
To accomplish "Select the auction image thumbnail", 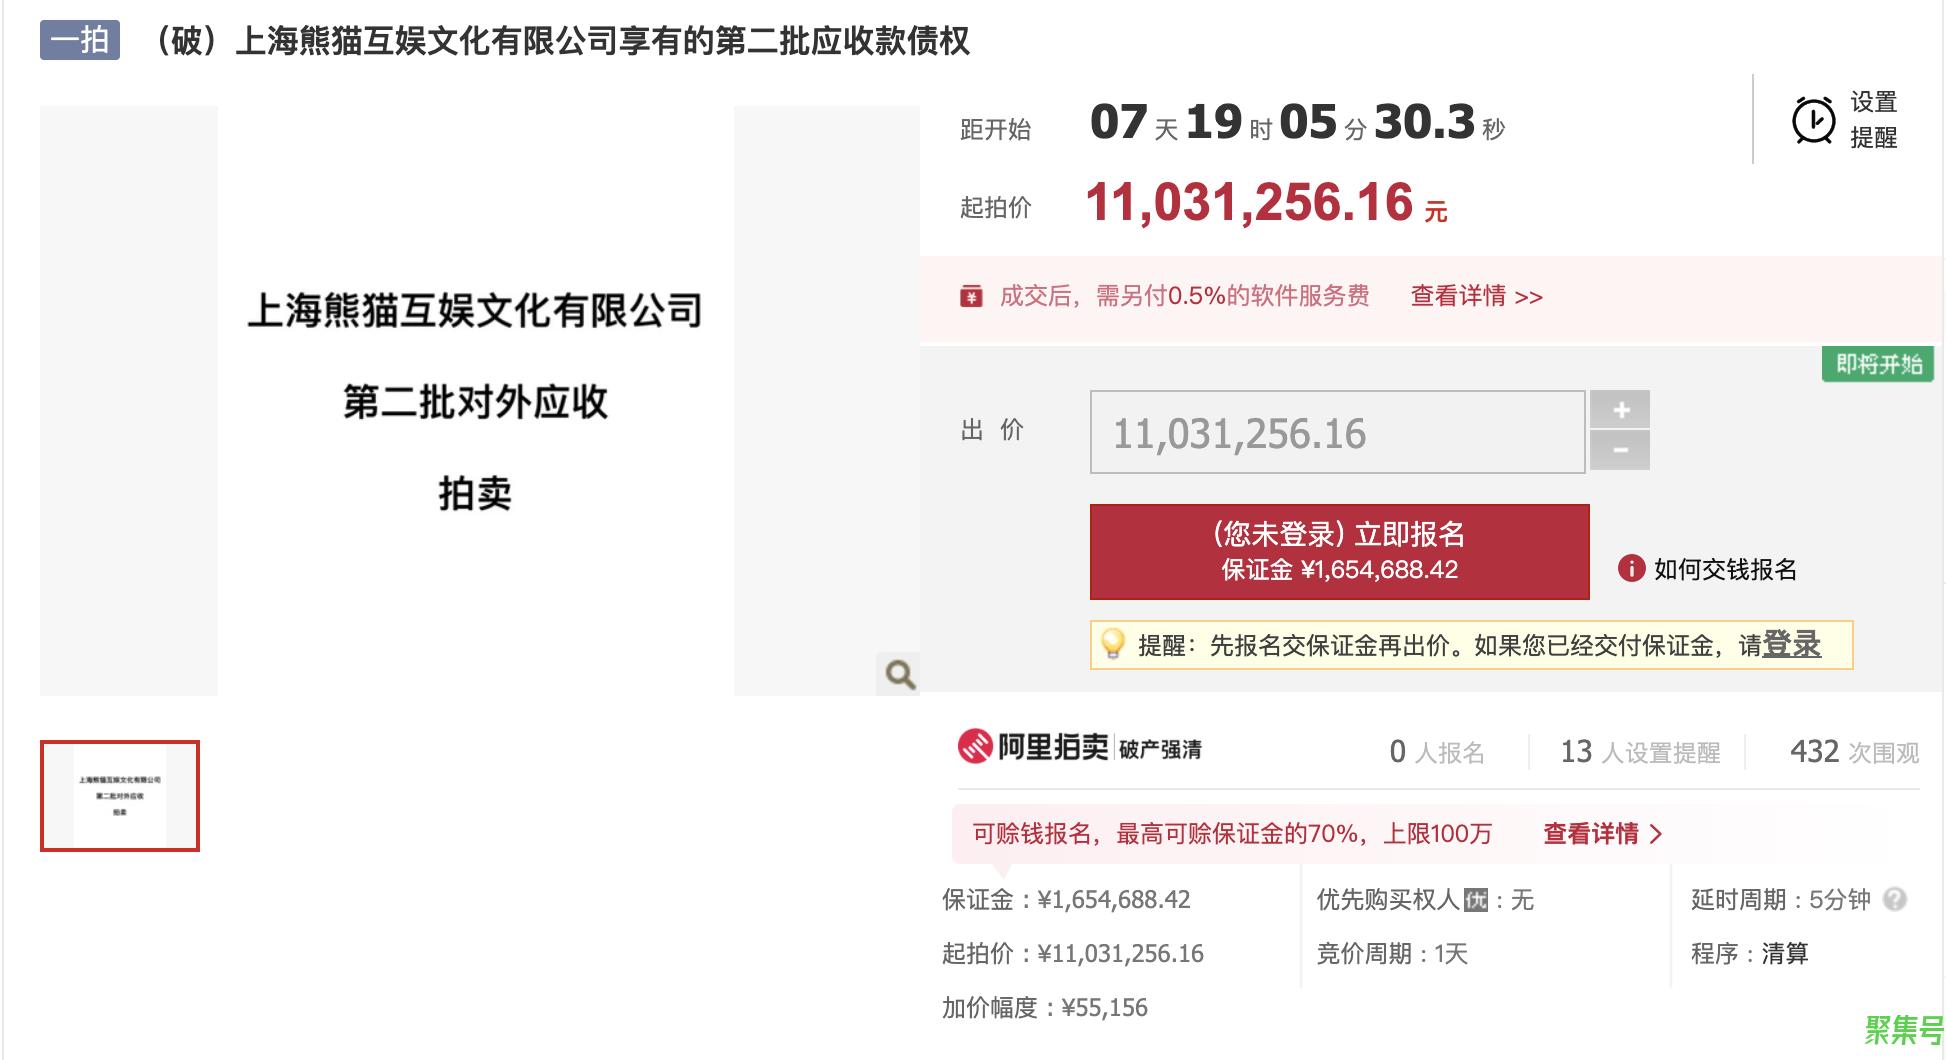I will coord(120,796).
